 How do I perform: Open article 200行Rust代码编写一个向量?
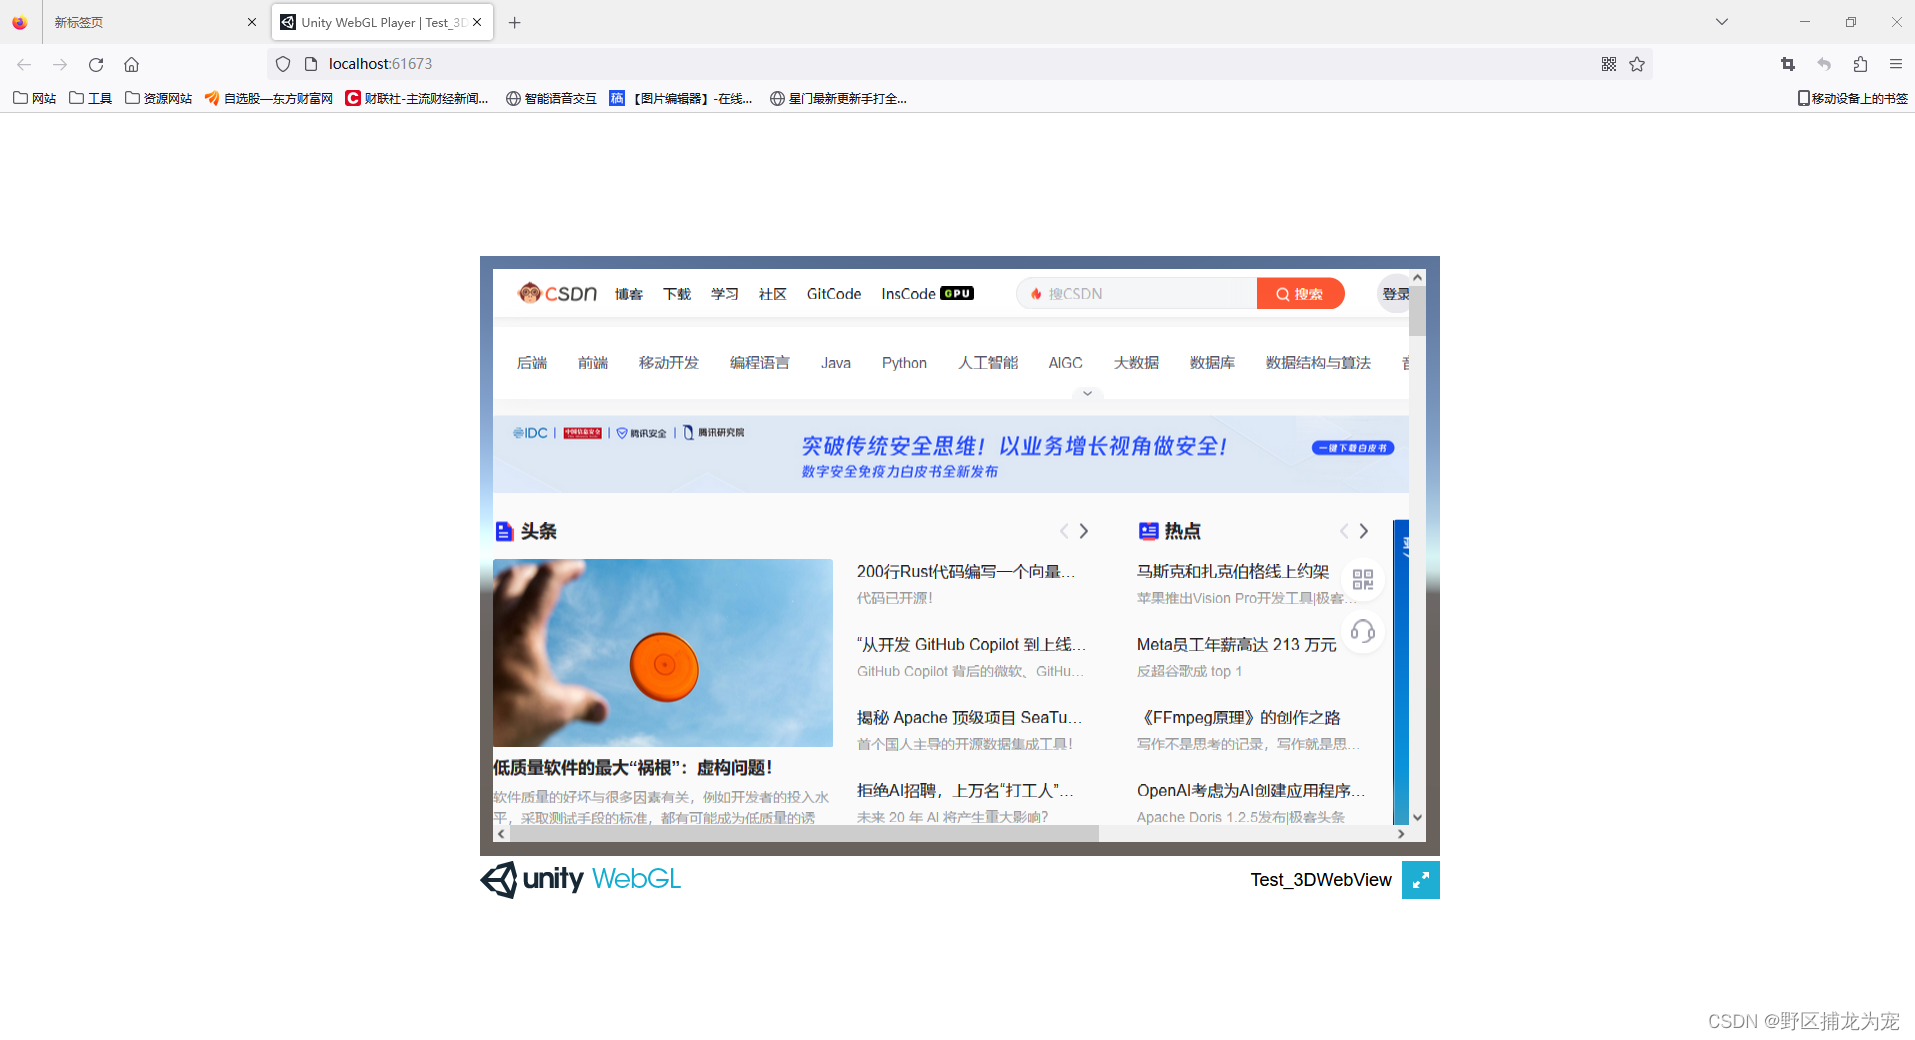(x=966, y=571)
